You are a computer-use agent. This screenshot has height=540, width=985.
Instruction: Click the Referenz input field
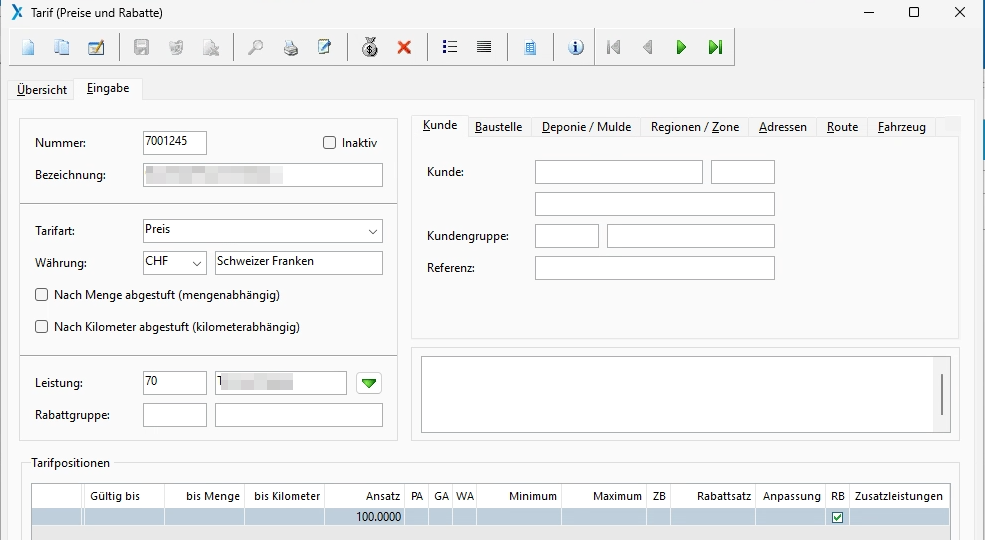pos(654,268)
